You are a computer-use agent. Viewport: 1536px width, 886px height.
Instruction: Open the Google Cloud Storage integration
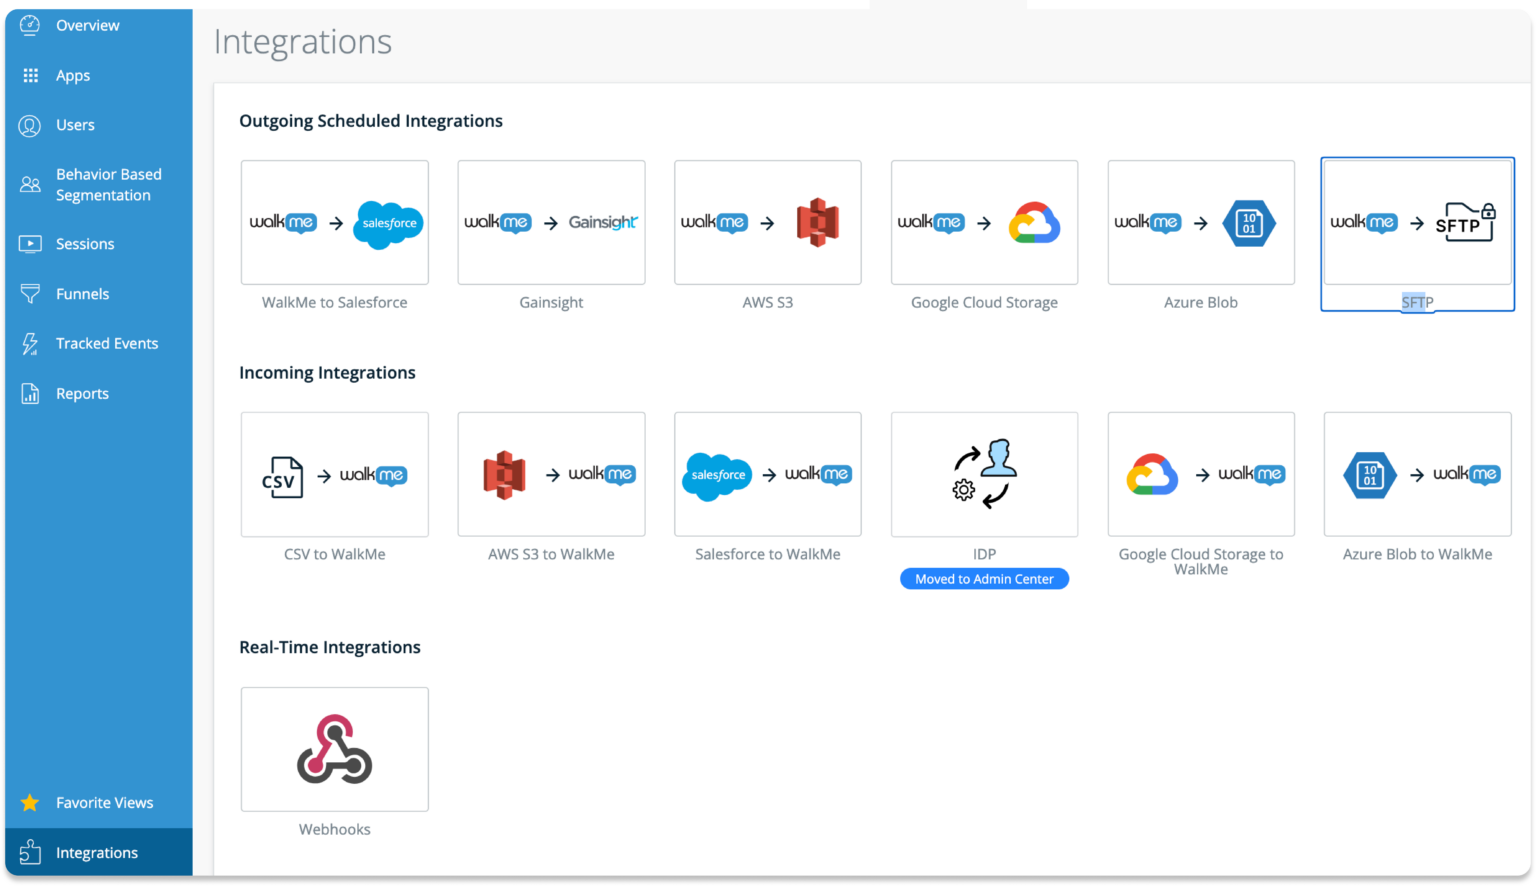point(983,222)
